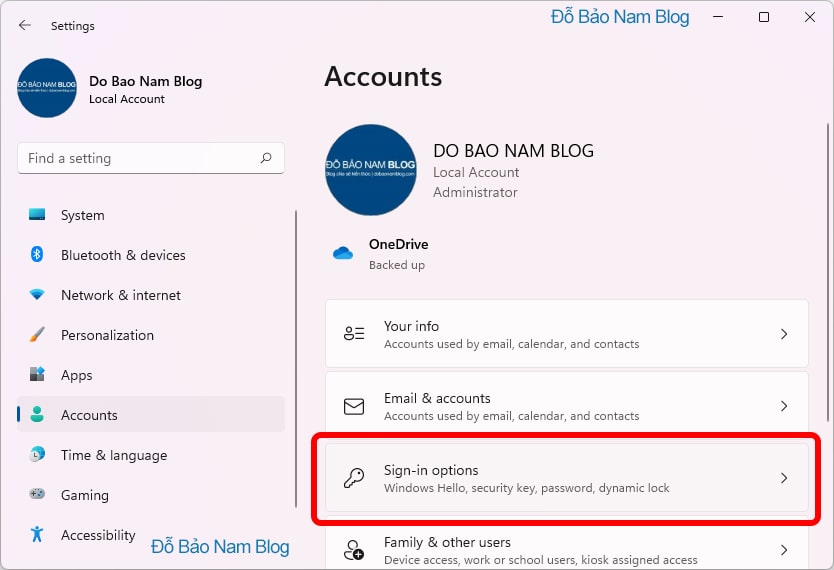The image size is (834, 570).
Task: Expand Family & other users chevron
Action: [783, 550]
